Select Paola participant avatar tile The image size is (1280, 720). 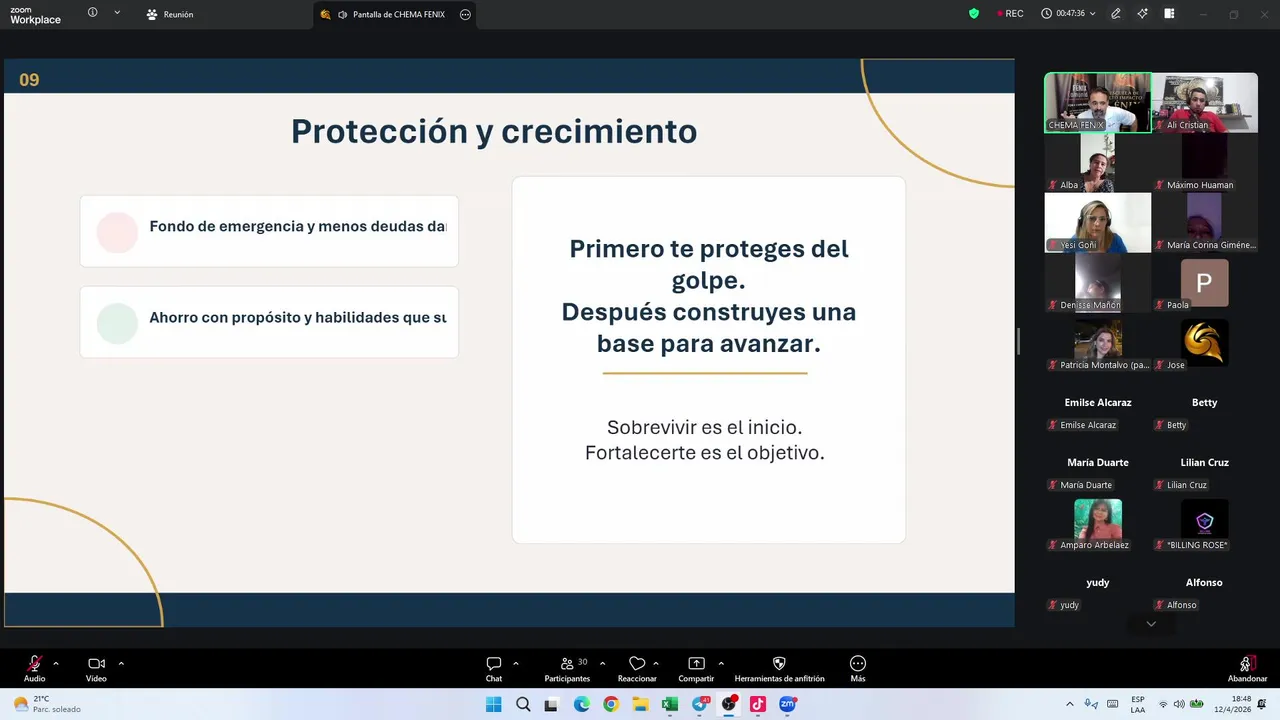coord(1204,282)
